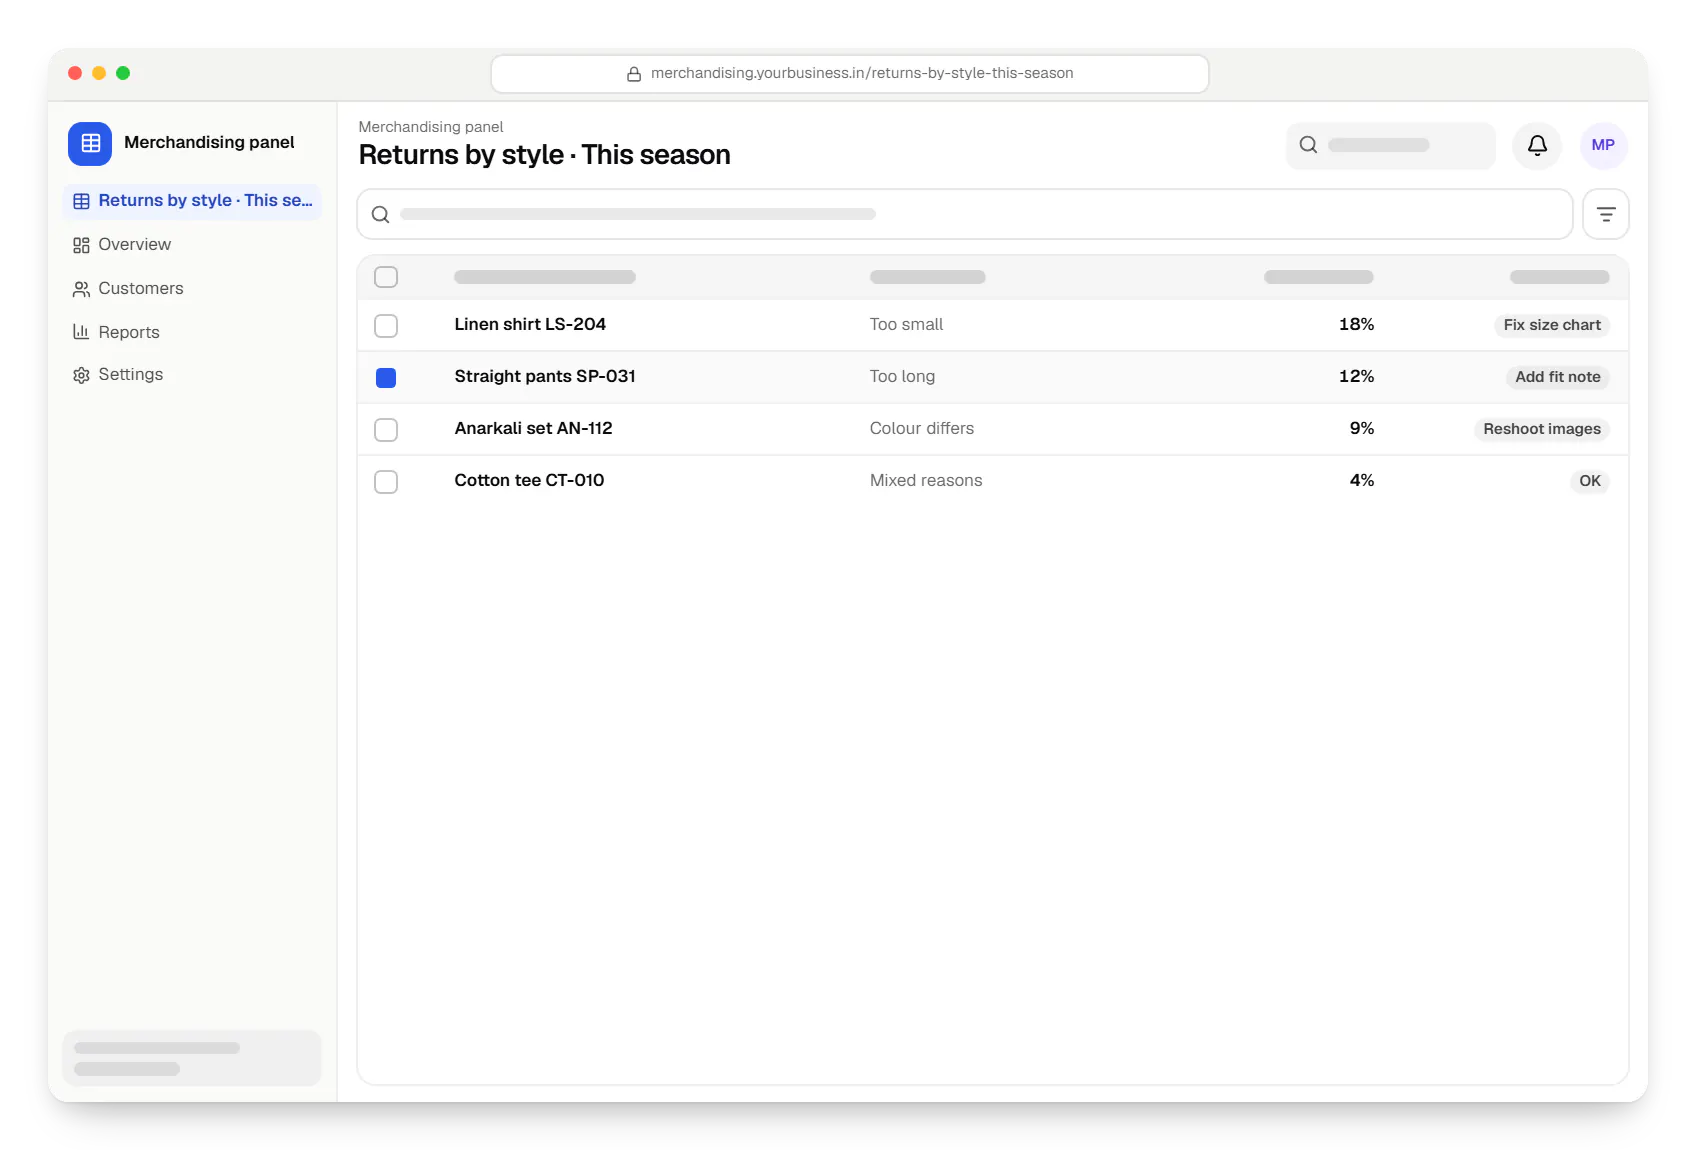Click the Merchandising panel logo icon
Image resolution: width=1696 pixels, height=1150 pixels.
90,143
